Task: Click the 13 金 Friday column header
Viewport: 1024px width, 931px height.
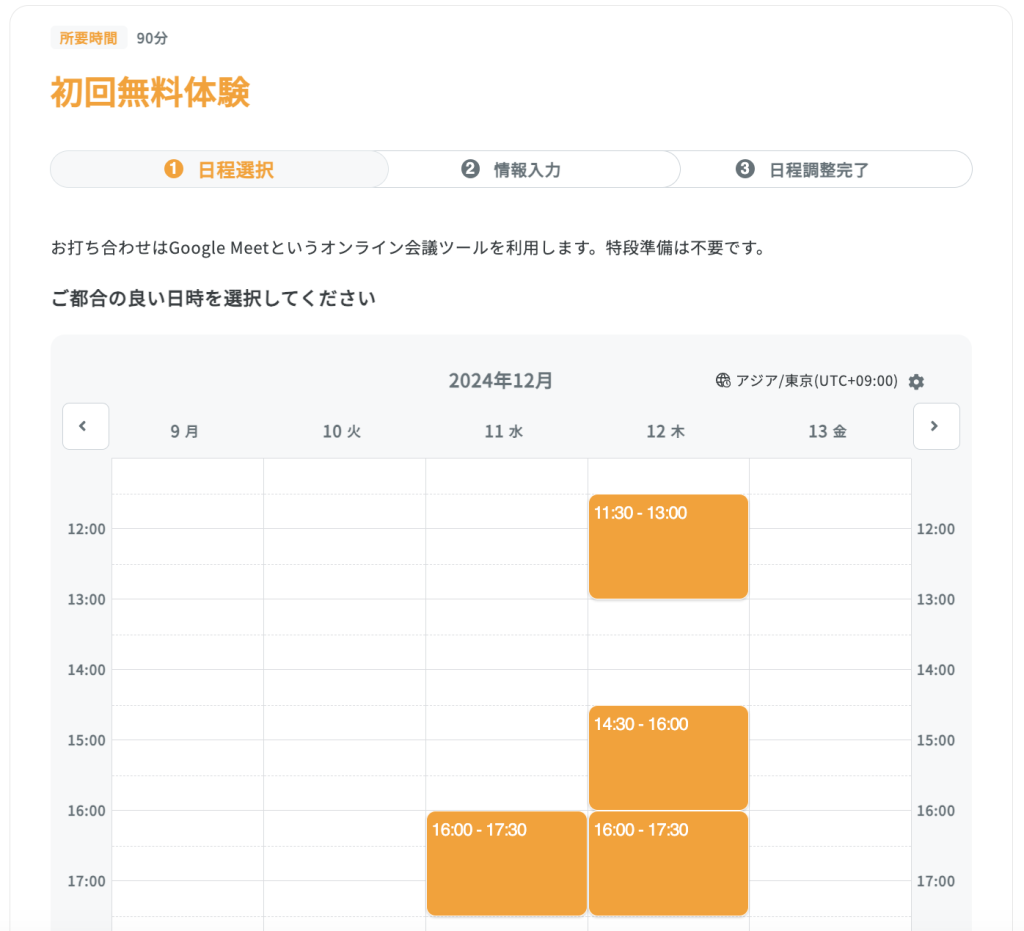Action: tap(827, 432)
